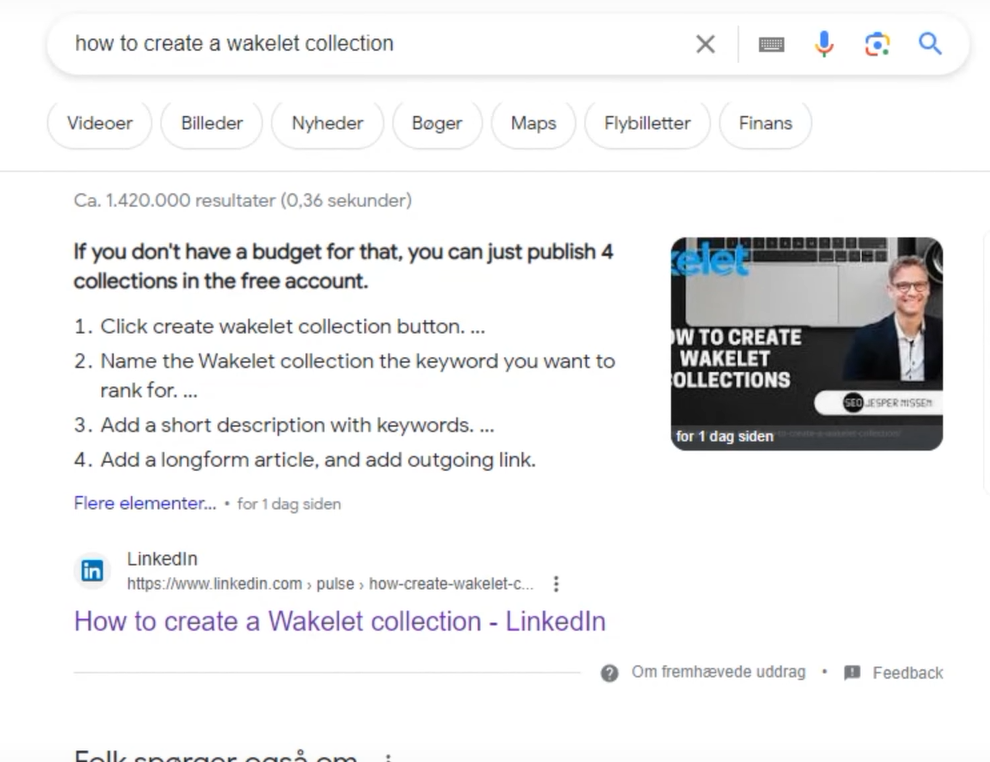Image resolution: width=990 pixels, height=762 pixels.
Task: Open the on-screen keyboard icon
Action: click(771, 44)
